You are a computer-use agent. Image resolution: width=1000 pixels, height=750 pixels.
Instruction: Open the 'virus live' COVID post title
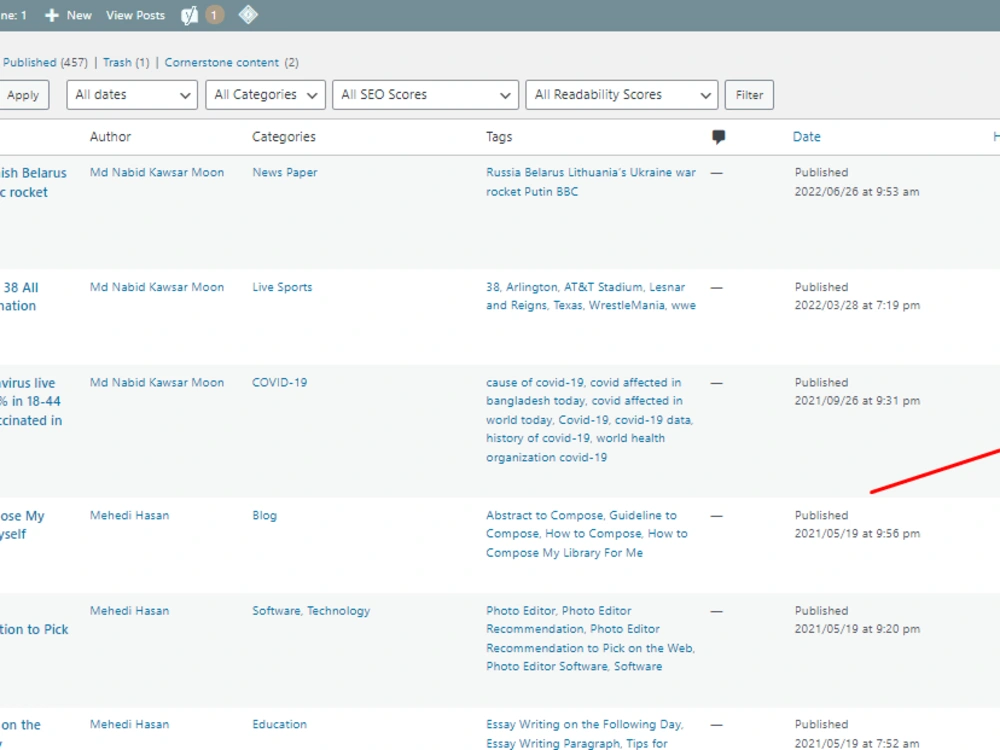pyautogui.click(x=31, y=402)
